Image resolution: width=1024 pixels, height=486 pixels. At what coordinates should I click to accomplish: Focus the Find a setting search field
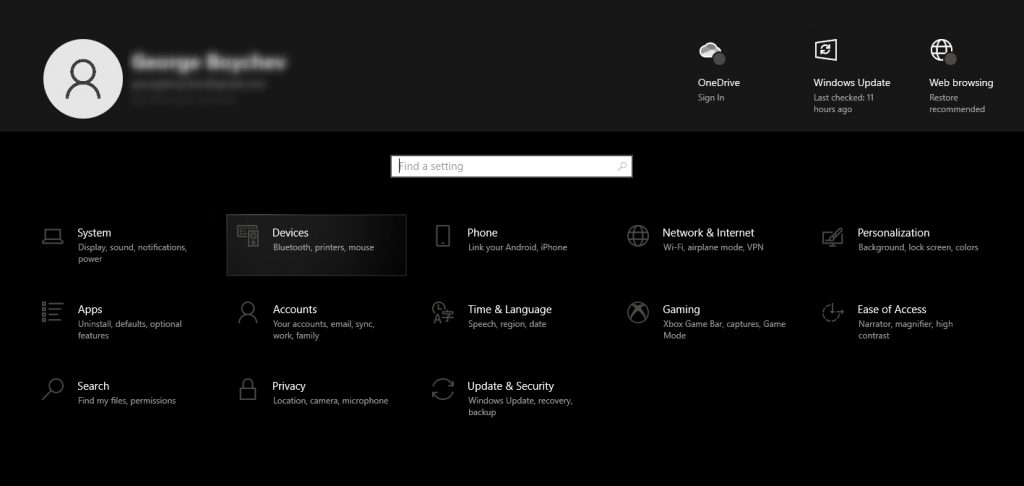511,166
